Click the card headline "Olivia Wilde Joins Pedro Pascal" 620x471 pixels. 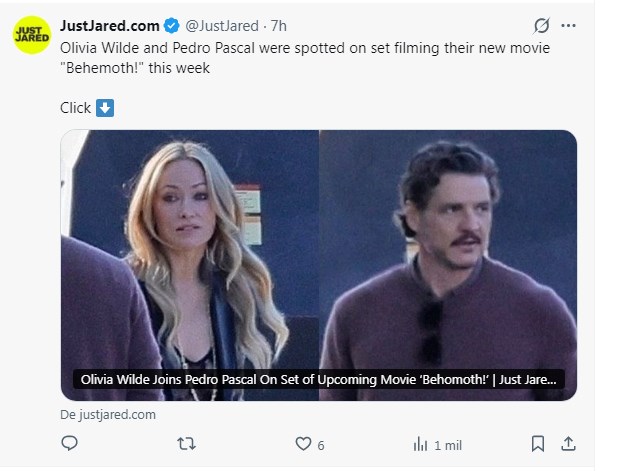(318, 380)
